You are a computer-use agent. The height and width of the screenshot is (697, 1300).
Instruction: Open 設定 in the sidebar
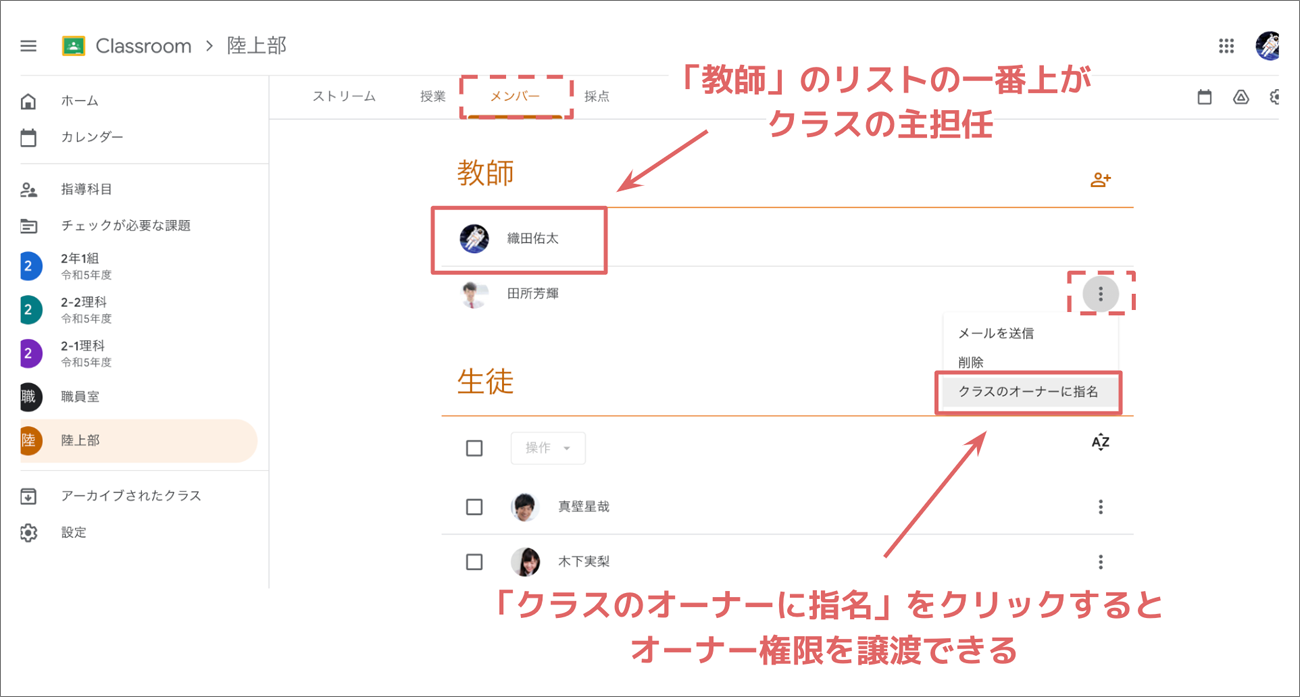(74, 532)
